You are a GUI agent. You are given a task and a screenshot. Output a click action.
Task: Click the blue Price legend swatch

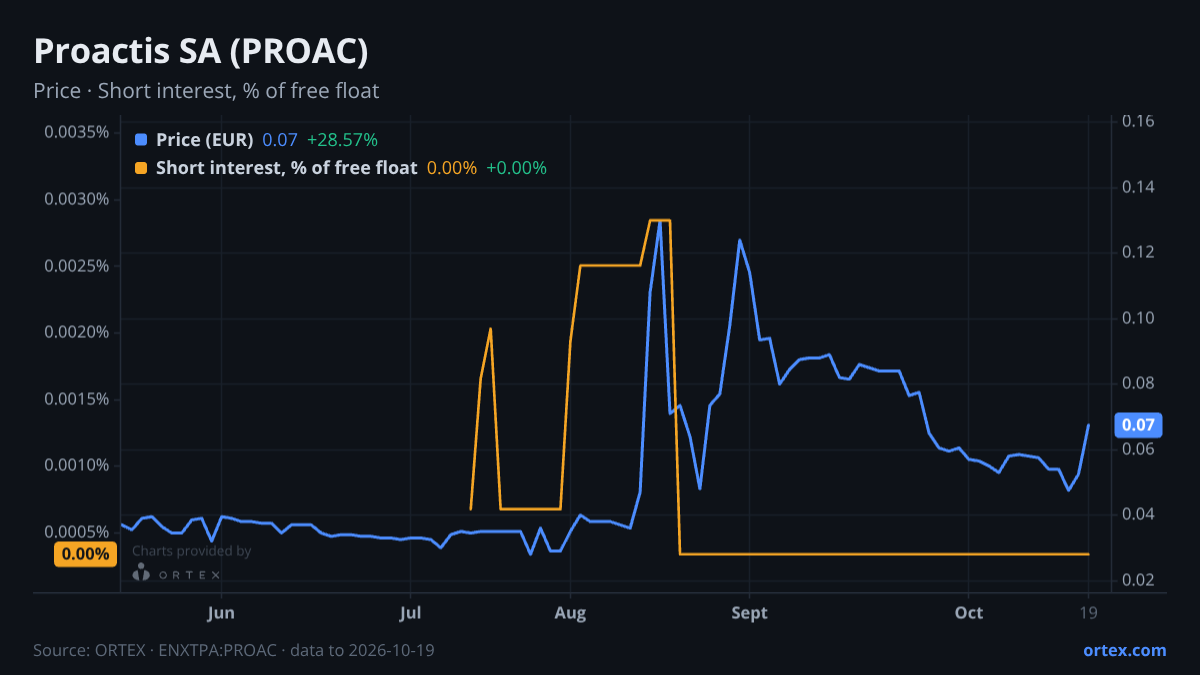(141, 140)
